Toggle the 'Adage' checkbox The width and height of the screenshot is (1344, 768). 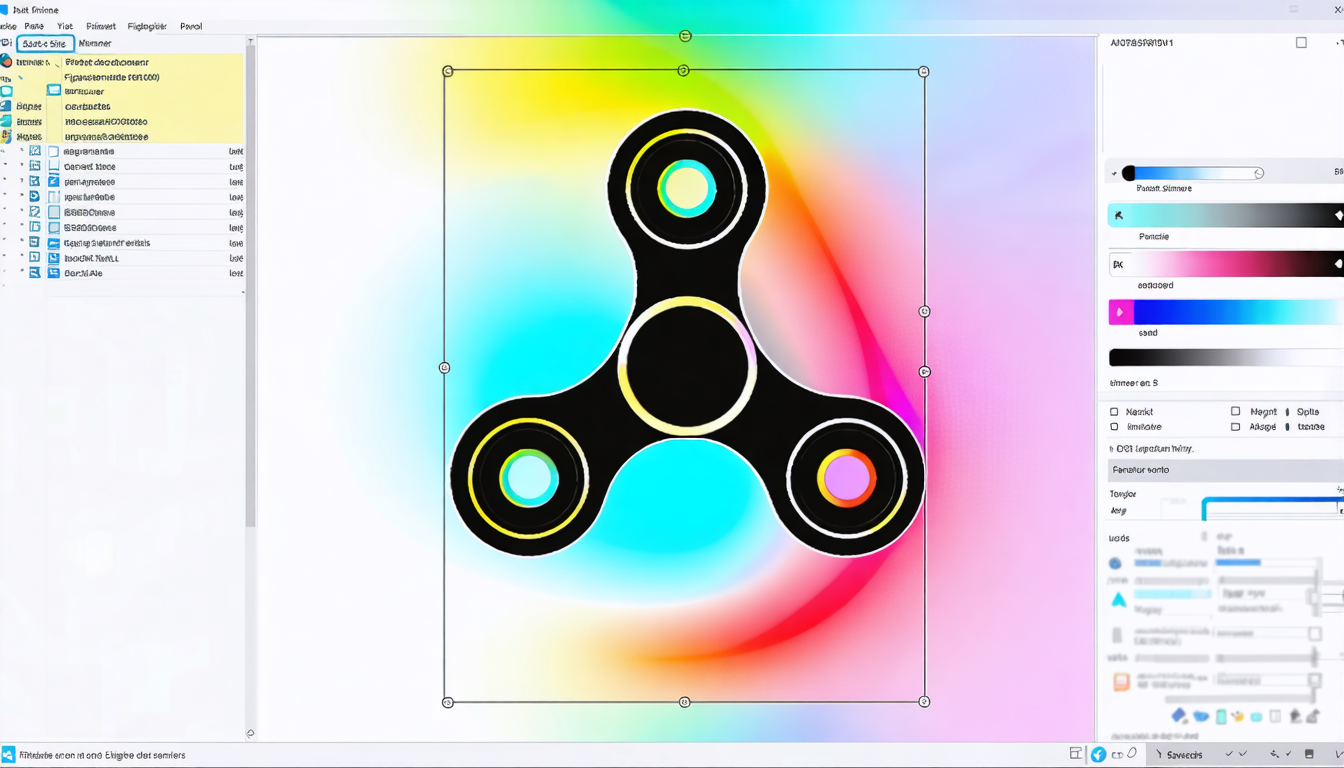pos(1235,427)
